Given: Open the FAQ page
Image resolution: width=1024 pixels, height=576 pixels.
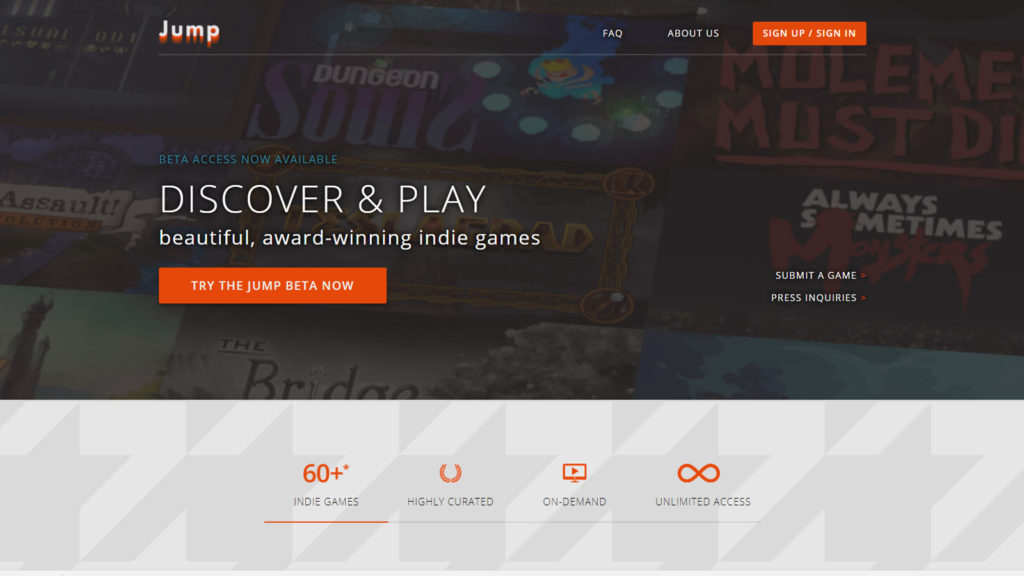Looking at the screenshot, I should click(x=612, y=33).
